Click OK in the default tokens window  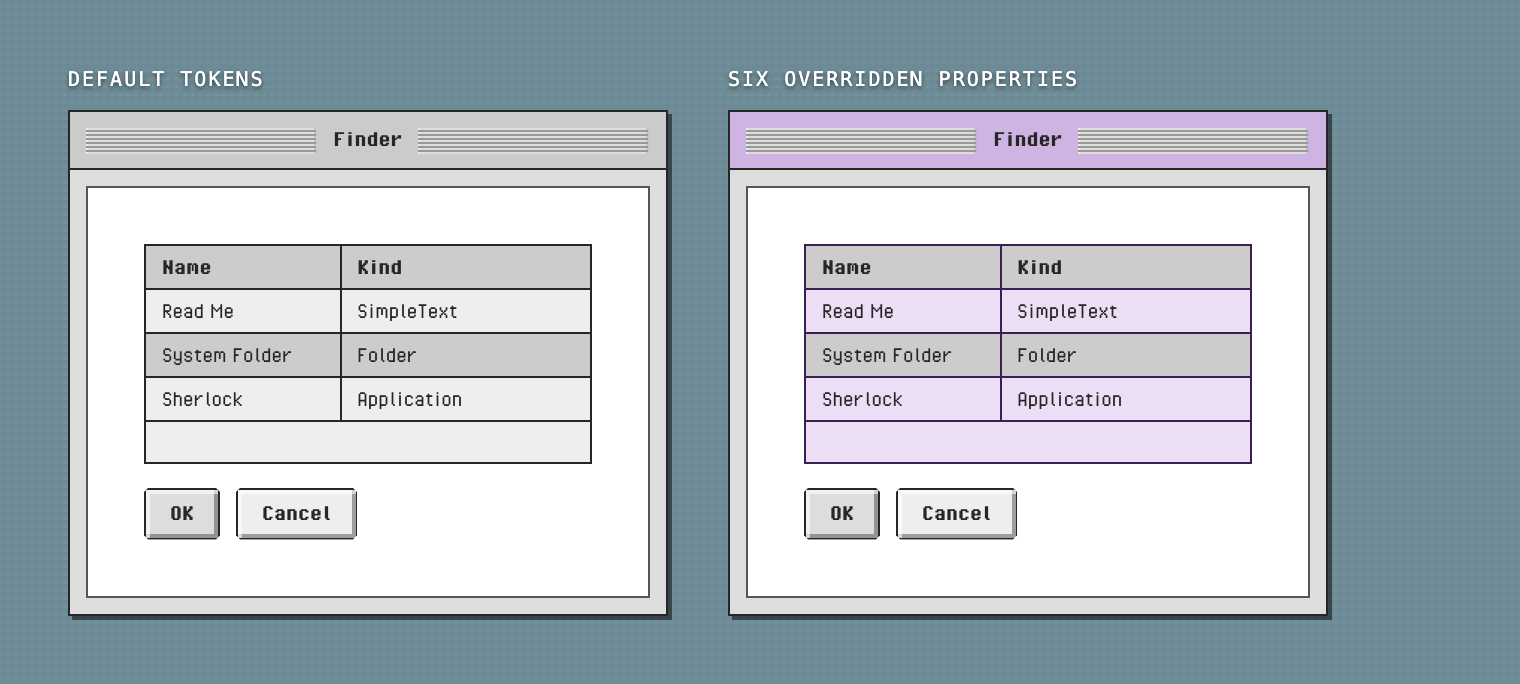[x=182, y=513]
